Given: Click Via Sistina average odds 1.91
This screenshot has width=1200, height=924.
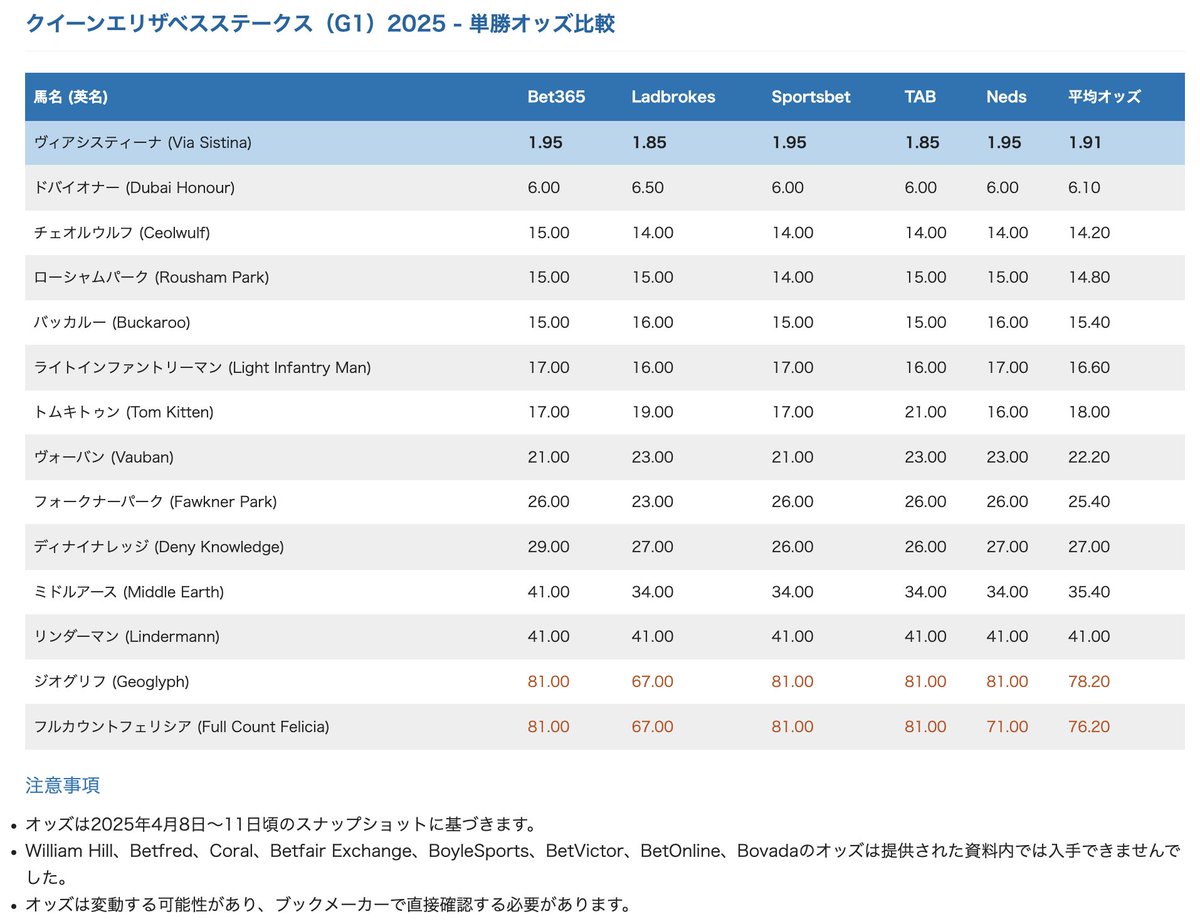Looking at the screenshot, I should (x=1085, y=142).
